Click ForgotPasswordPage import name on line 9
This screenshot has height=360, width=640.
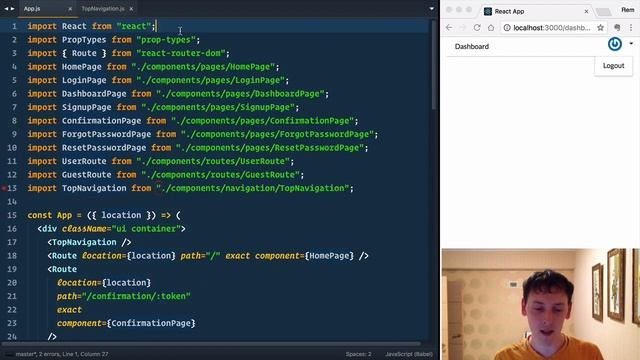tap(107, 134)
